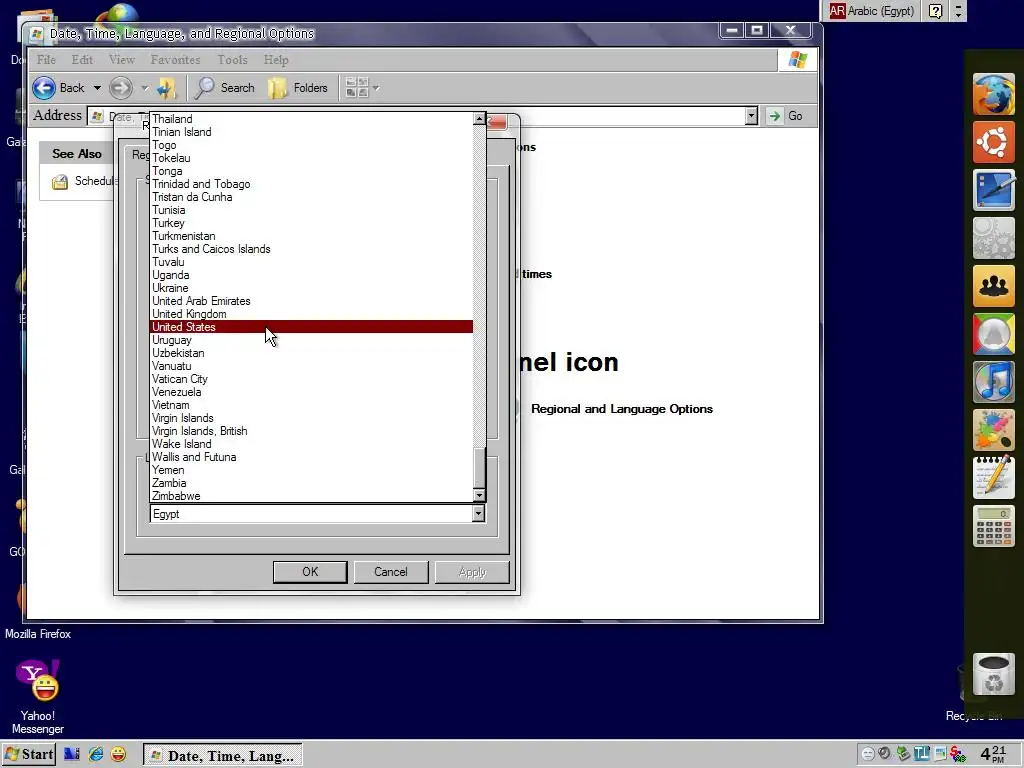Click the Back arrow icon in toolbar
The height and width of the screenshot is (768, 1024).
pos(44,88)
